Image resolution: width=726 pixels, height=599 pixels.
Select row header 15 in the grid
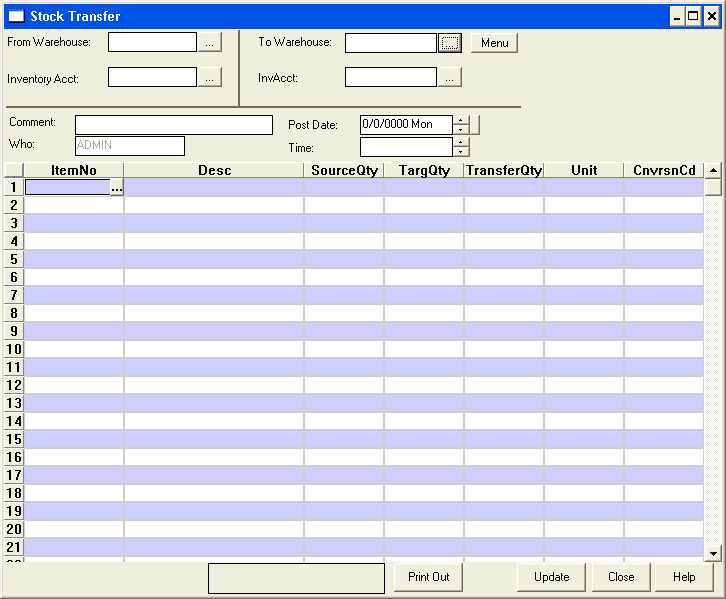tap(13, 439)
